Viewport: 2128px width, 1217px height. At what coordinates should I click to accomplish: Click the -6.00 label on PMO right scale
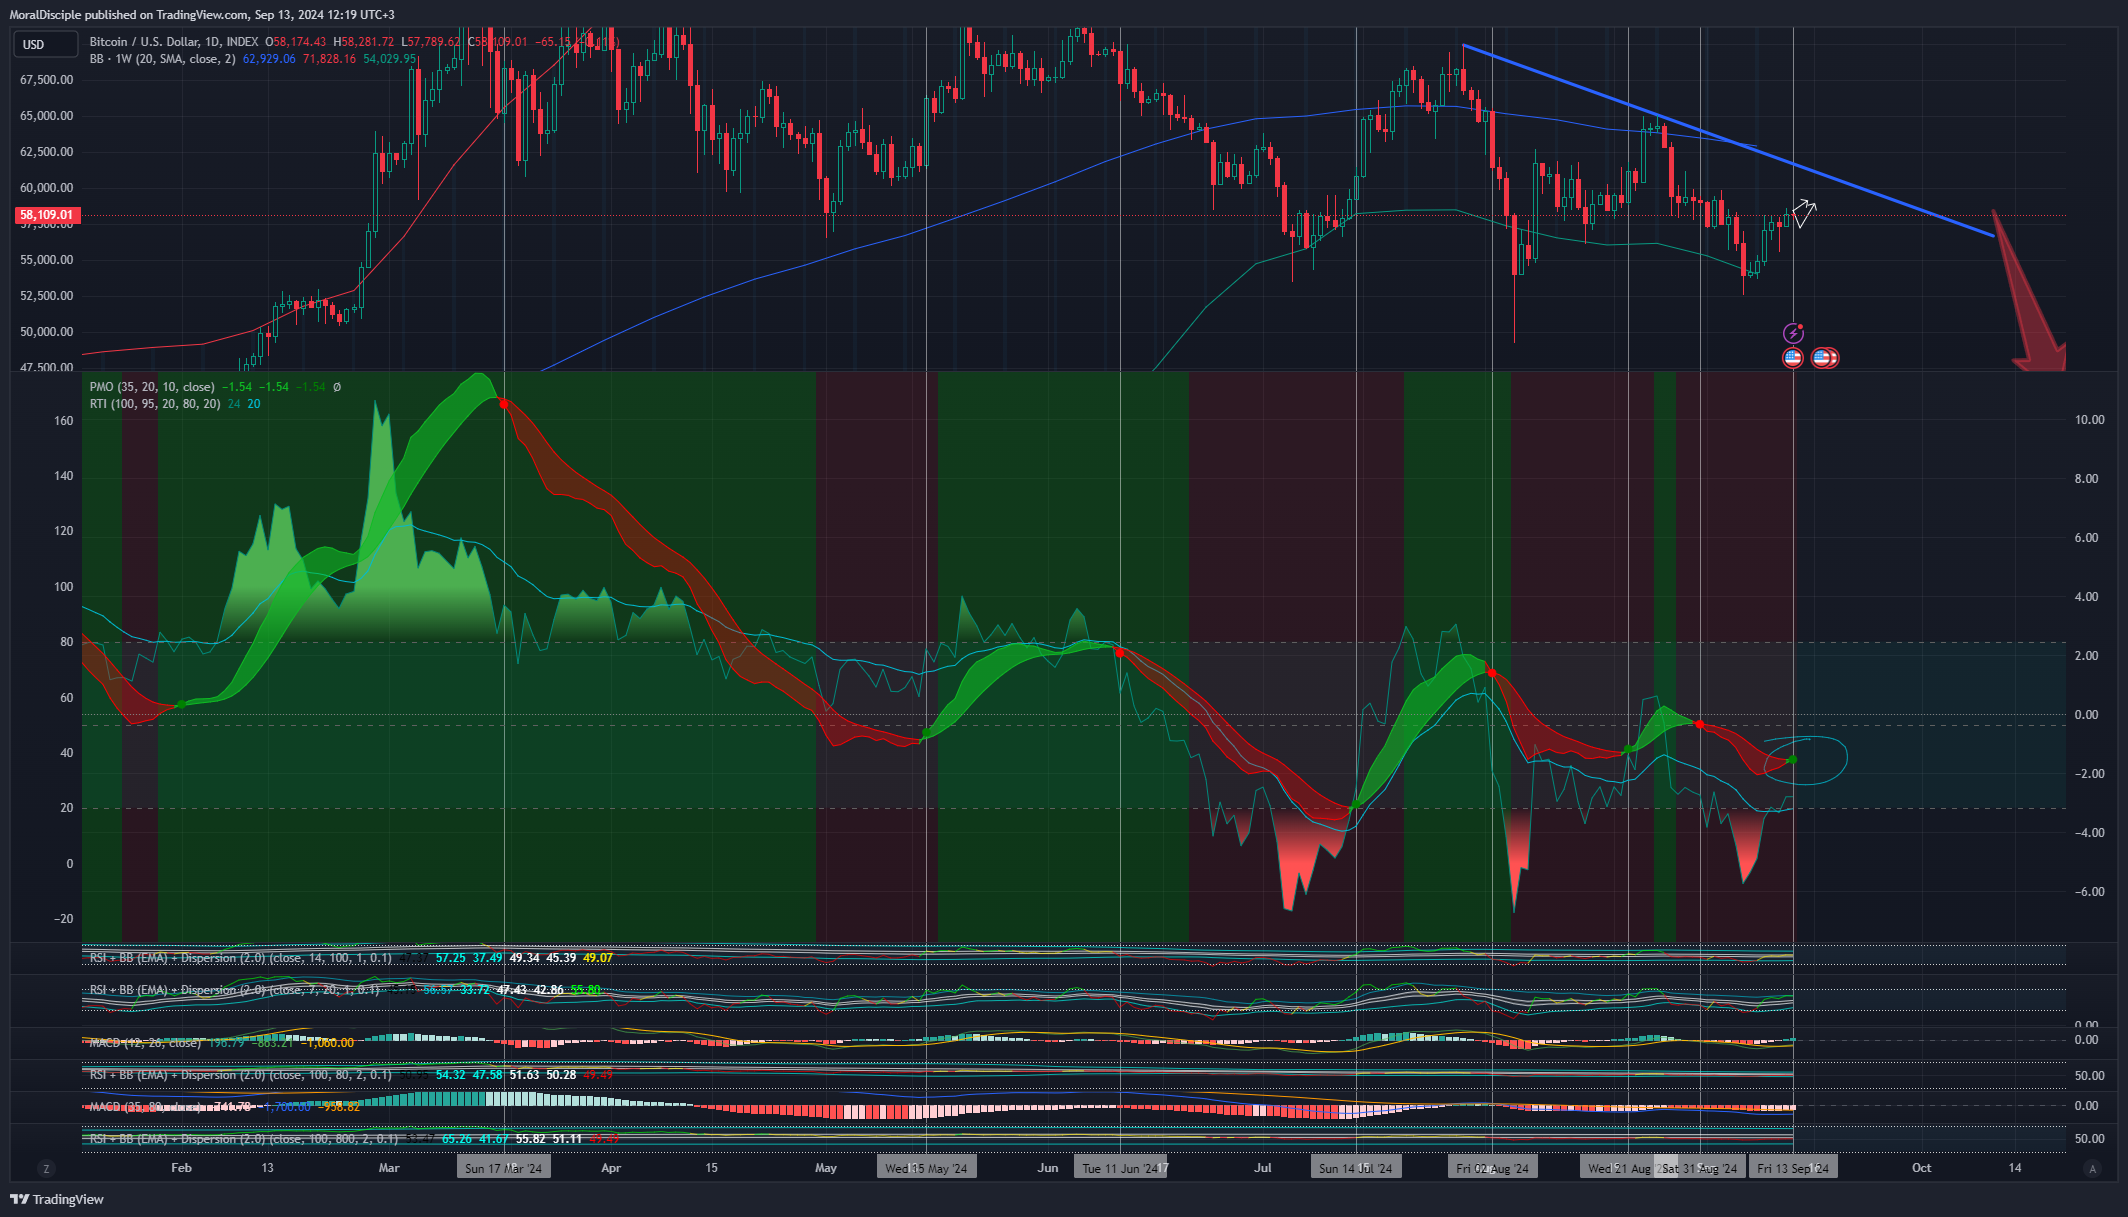click(2089, 892)
